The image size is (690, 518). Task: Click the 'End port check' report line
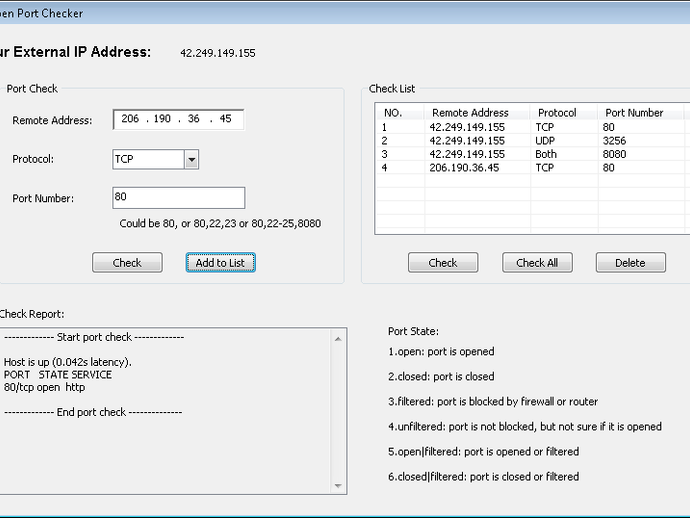(x=93, y=412)
